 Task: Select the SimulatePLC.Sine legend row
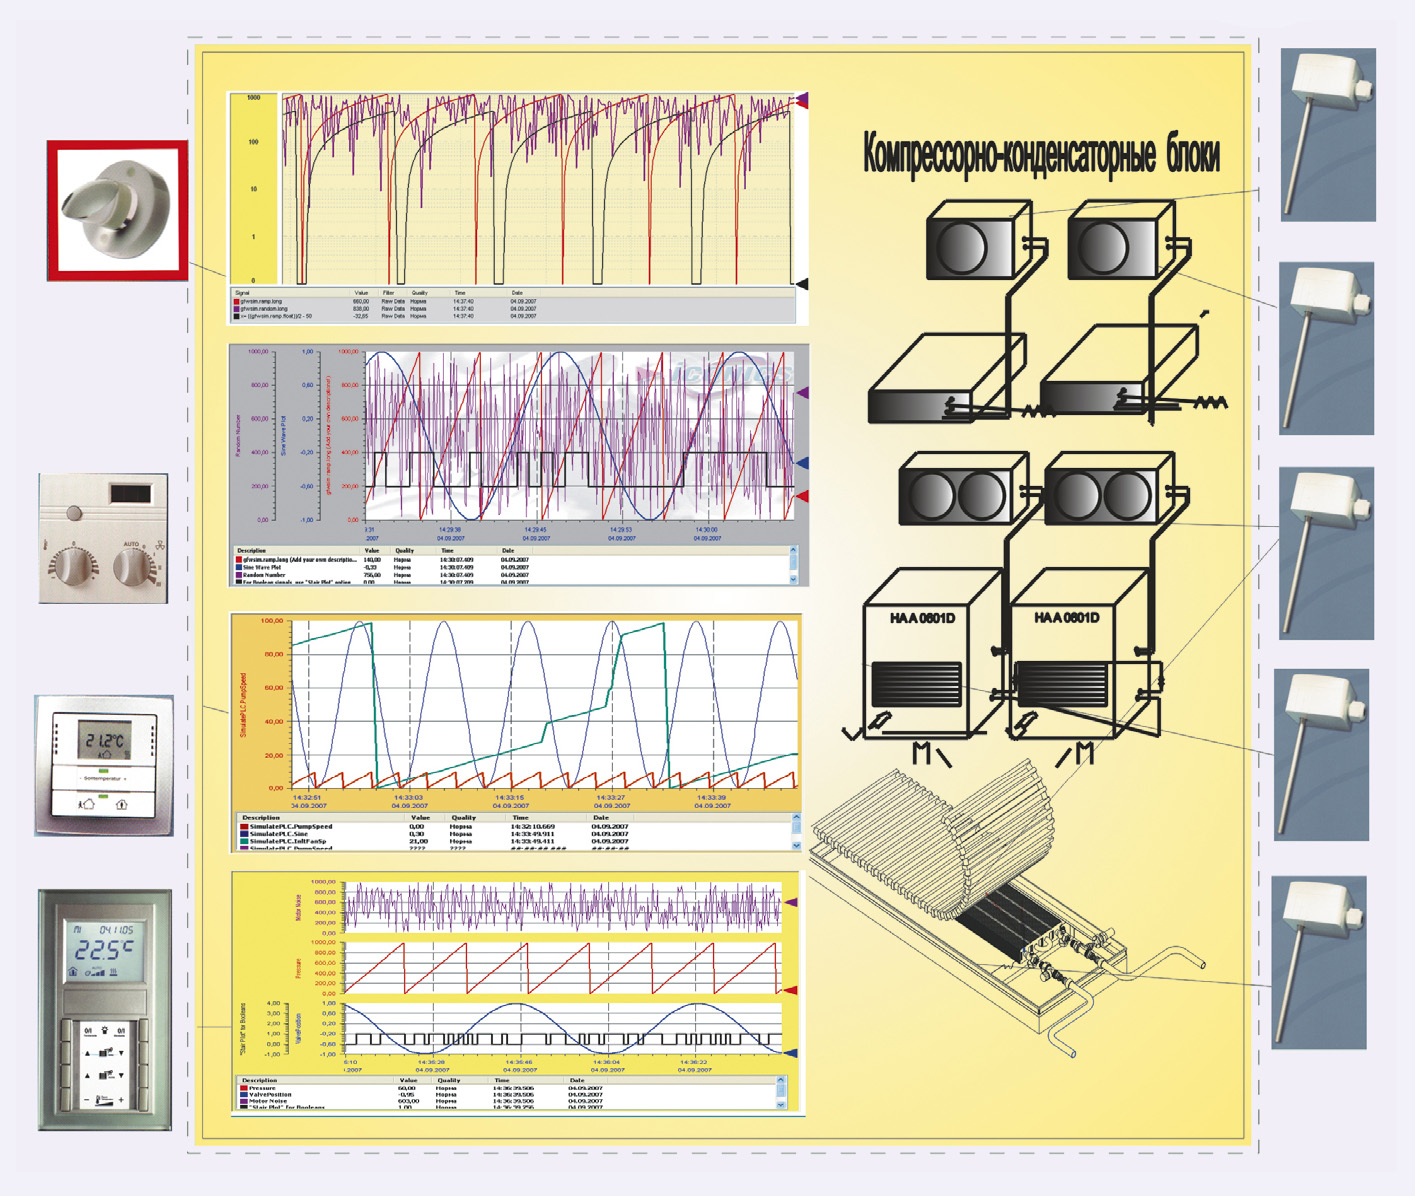(x=515, y=834)
